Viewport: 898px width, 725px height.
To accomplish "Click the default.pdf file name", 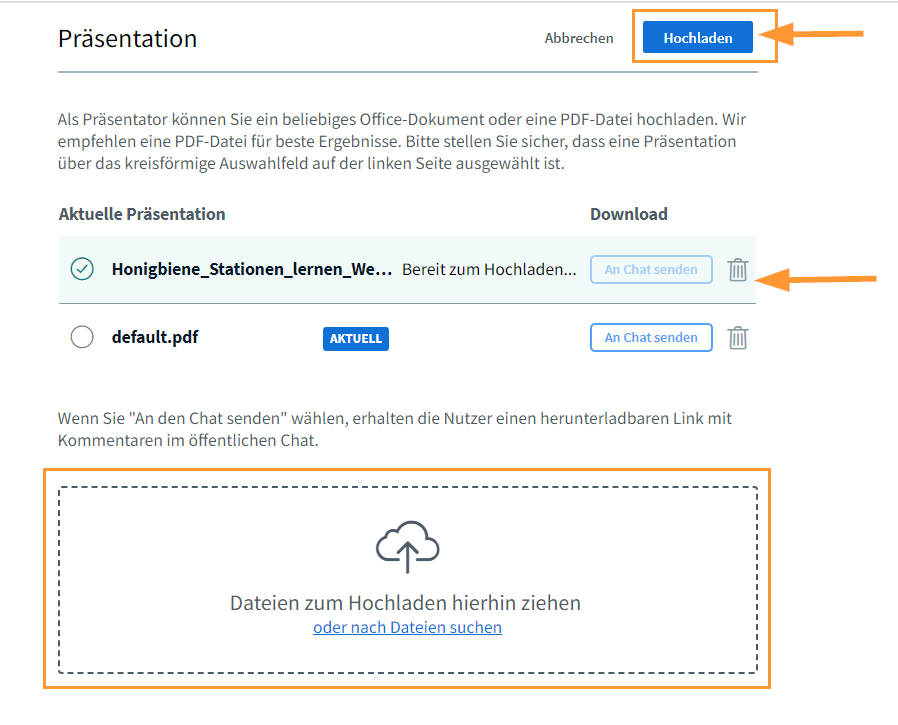I will 155,337.
